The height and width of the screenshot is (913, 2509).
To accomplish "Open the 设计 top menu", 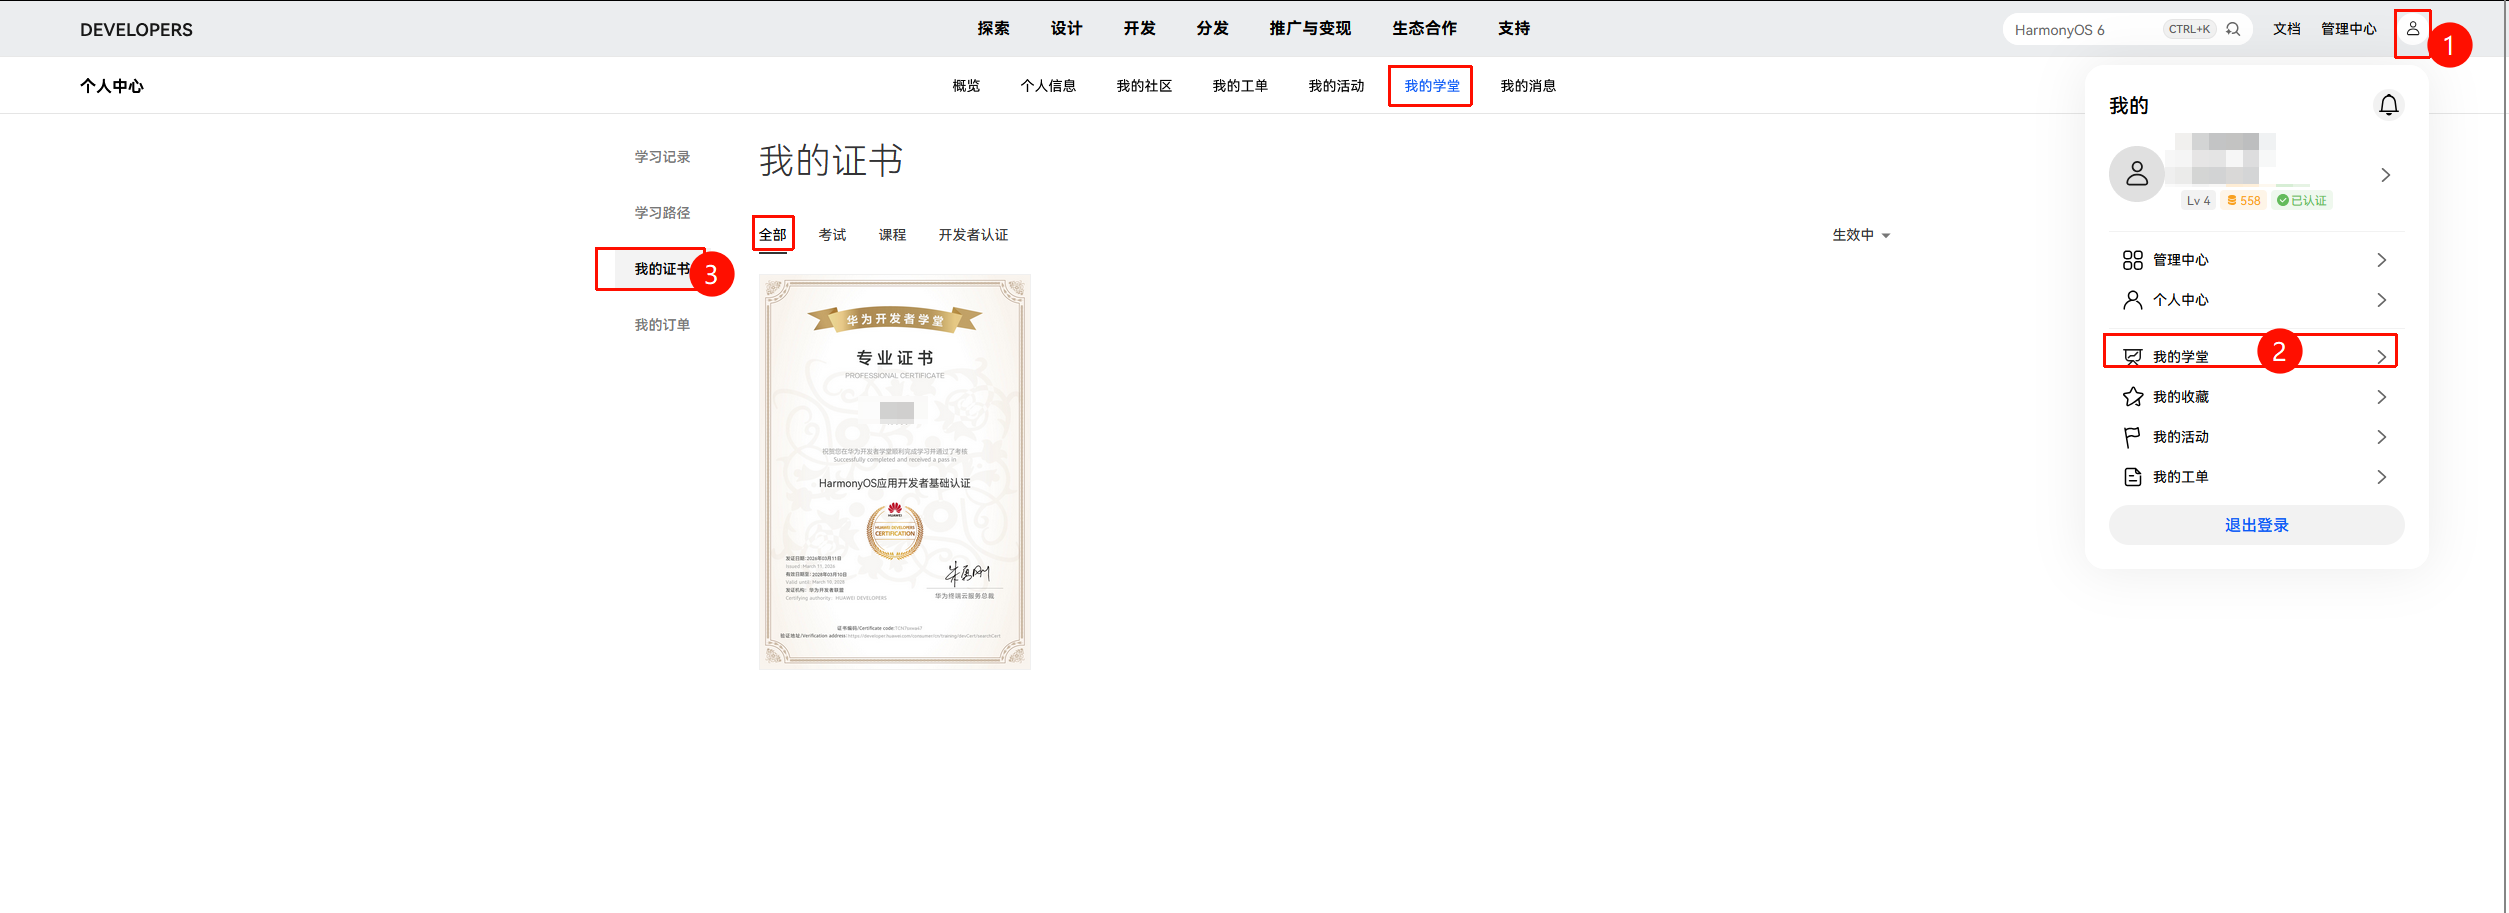I will pyautogui.click(x=1066, y=28).
